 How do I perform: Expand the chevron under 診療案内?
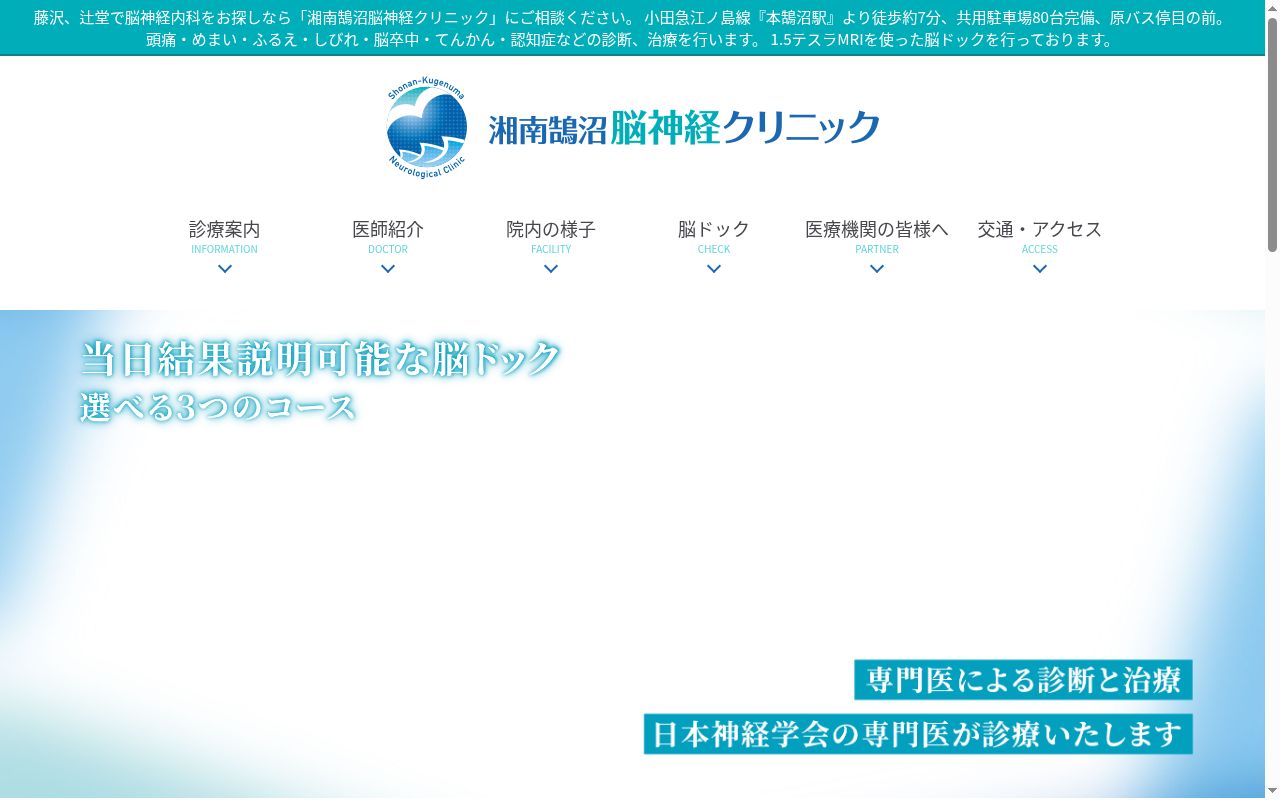click(225, 269)
